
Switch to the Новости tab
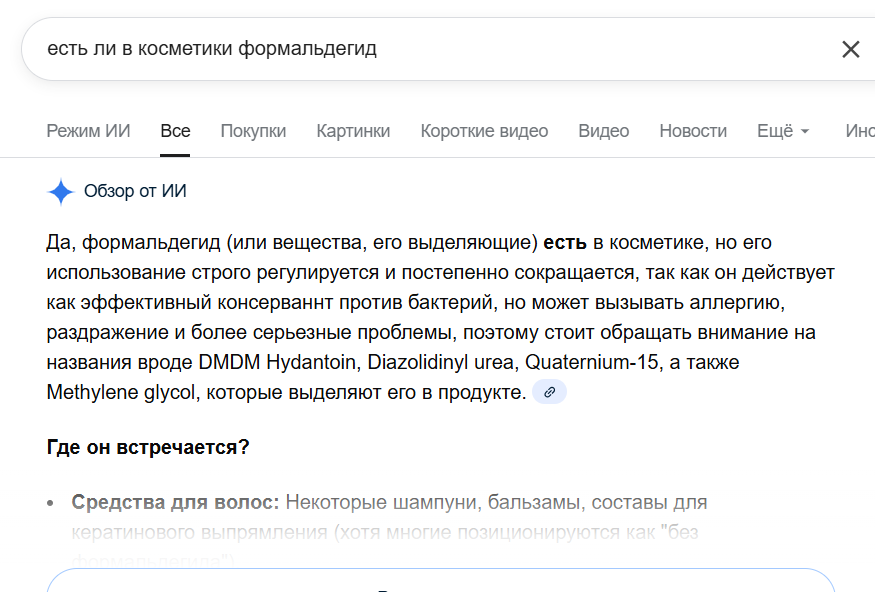pyautogui.click(x=693, y=131)
